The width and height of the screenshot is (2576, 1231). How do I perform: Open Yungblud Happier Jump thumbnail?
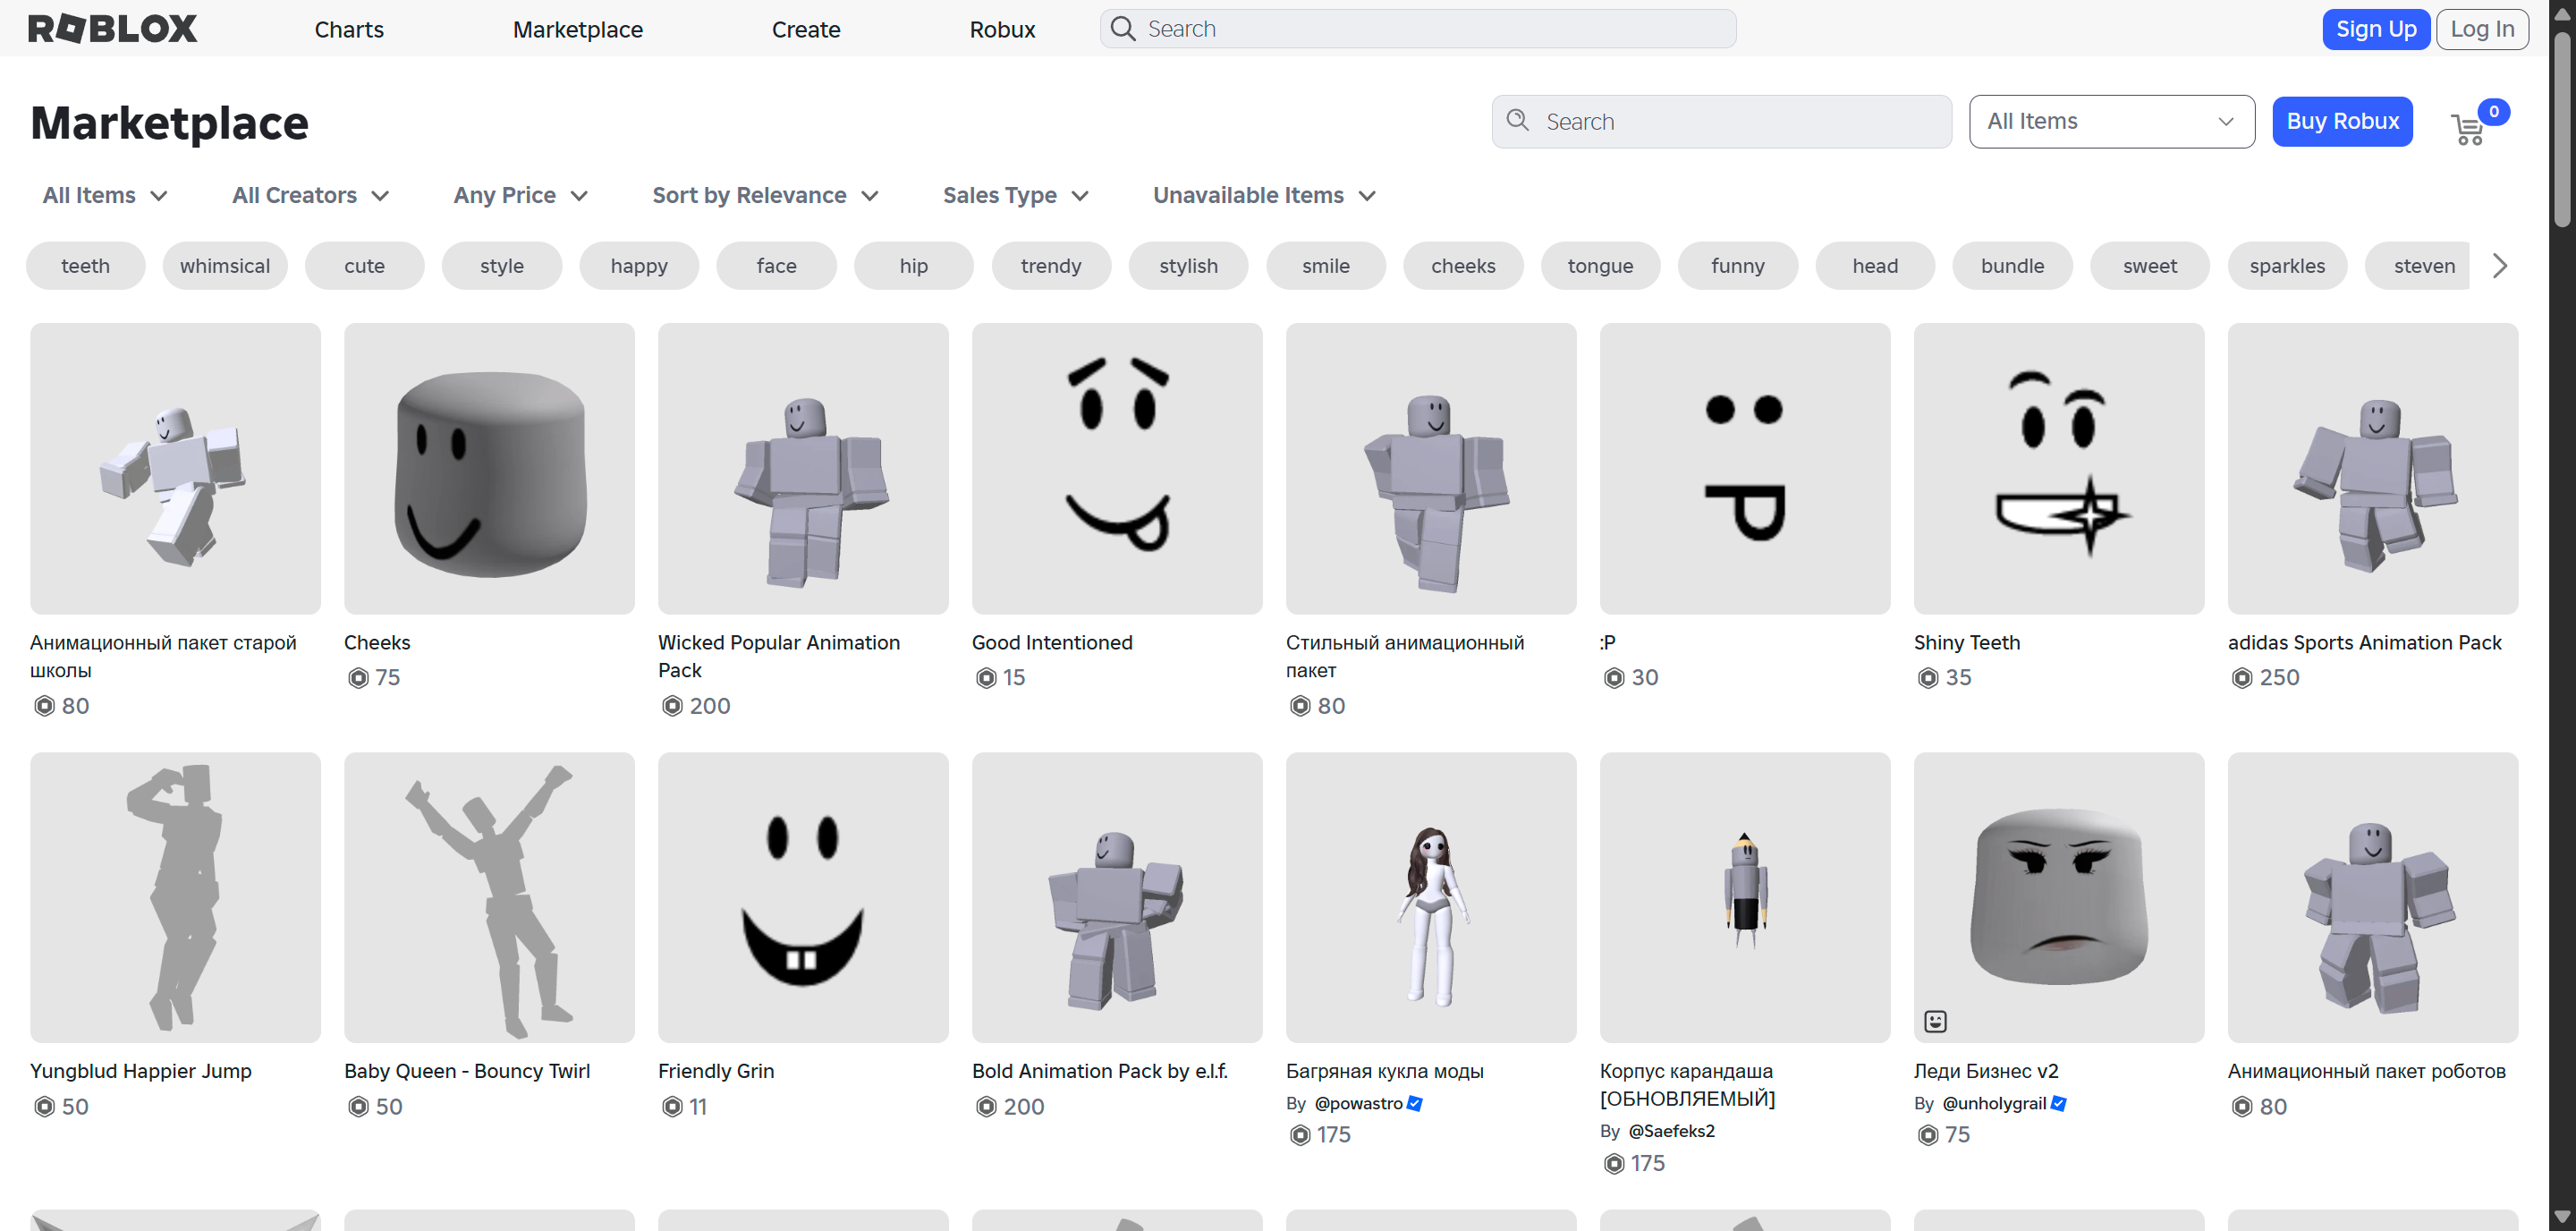tap(175, 898)
